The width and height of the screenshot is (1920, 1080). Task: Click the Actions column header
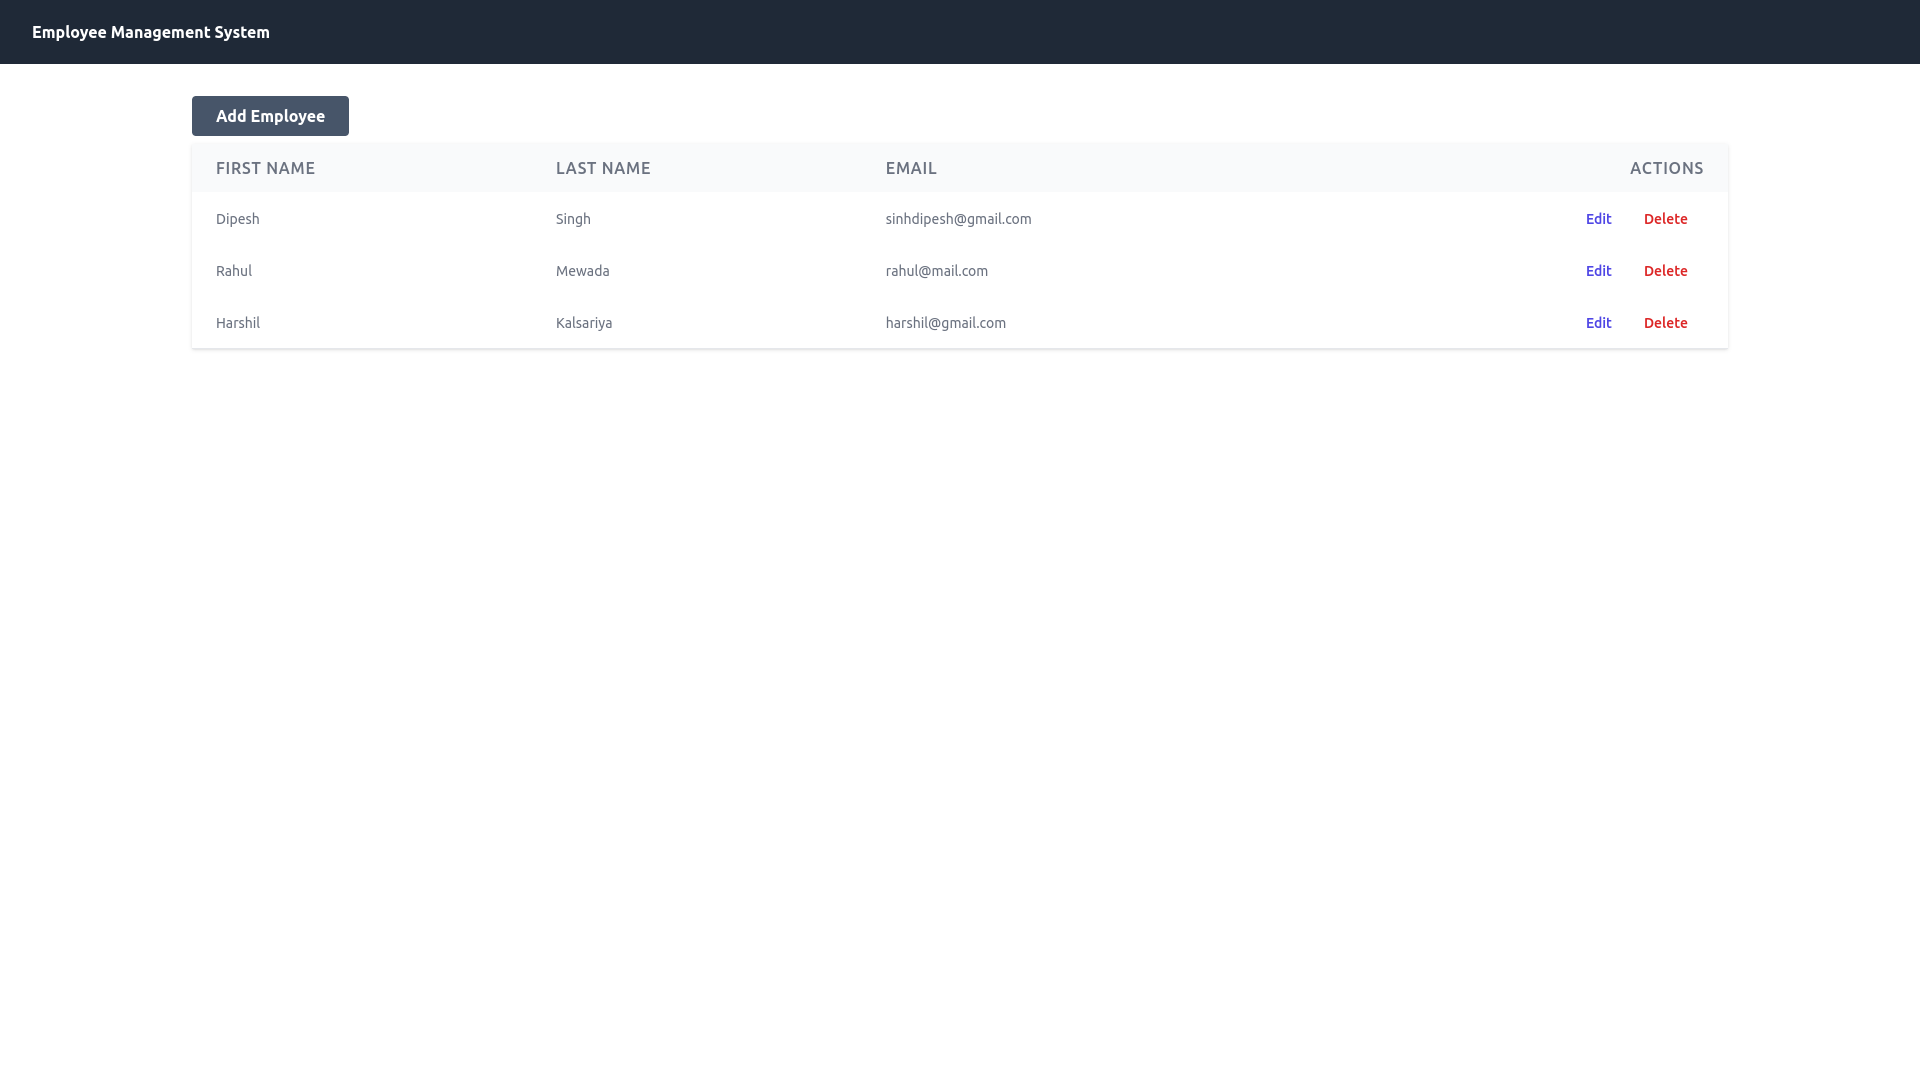(x=1666, y=168)
